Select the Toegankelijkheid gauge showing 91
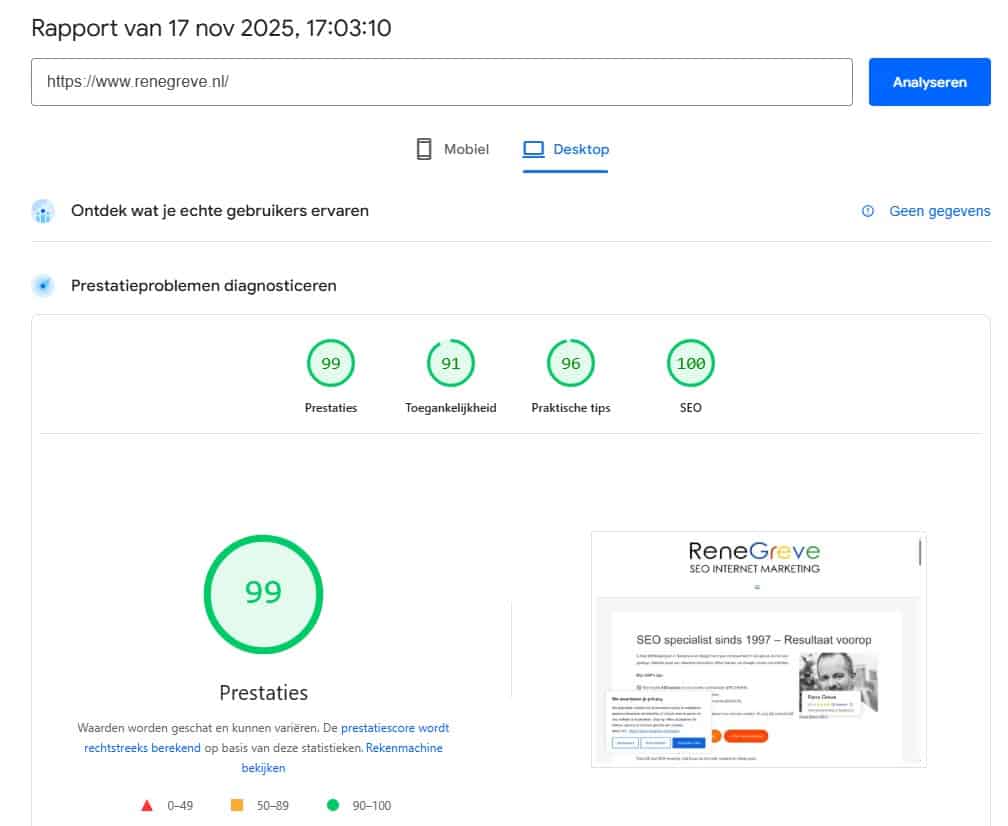The width and height of the screenshot is (1008, 826). click(450, 363)
